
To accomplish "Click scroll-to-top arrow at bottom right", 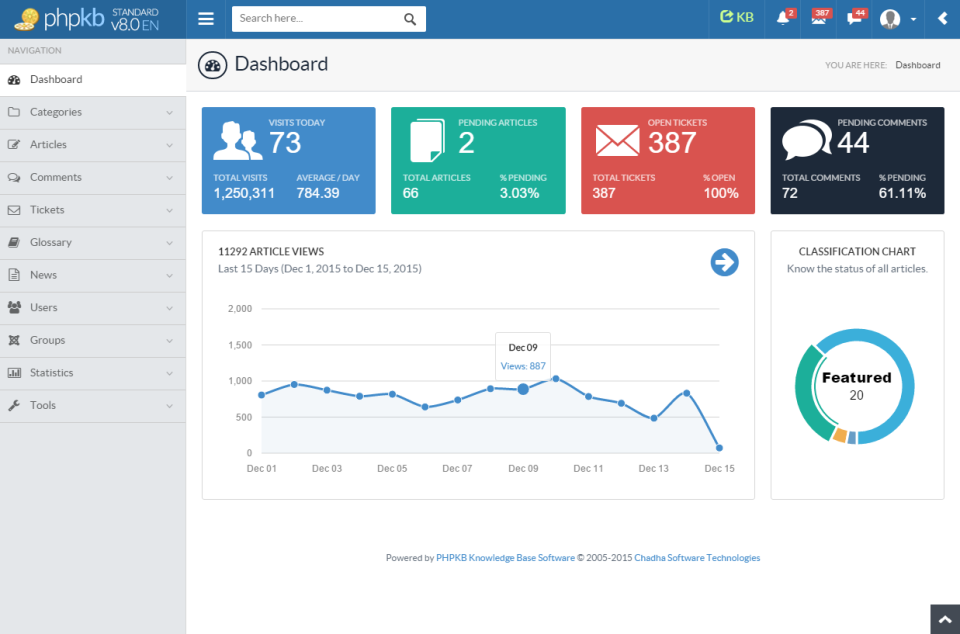I will [x=946, y=620].
